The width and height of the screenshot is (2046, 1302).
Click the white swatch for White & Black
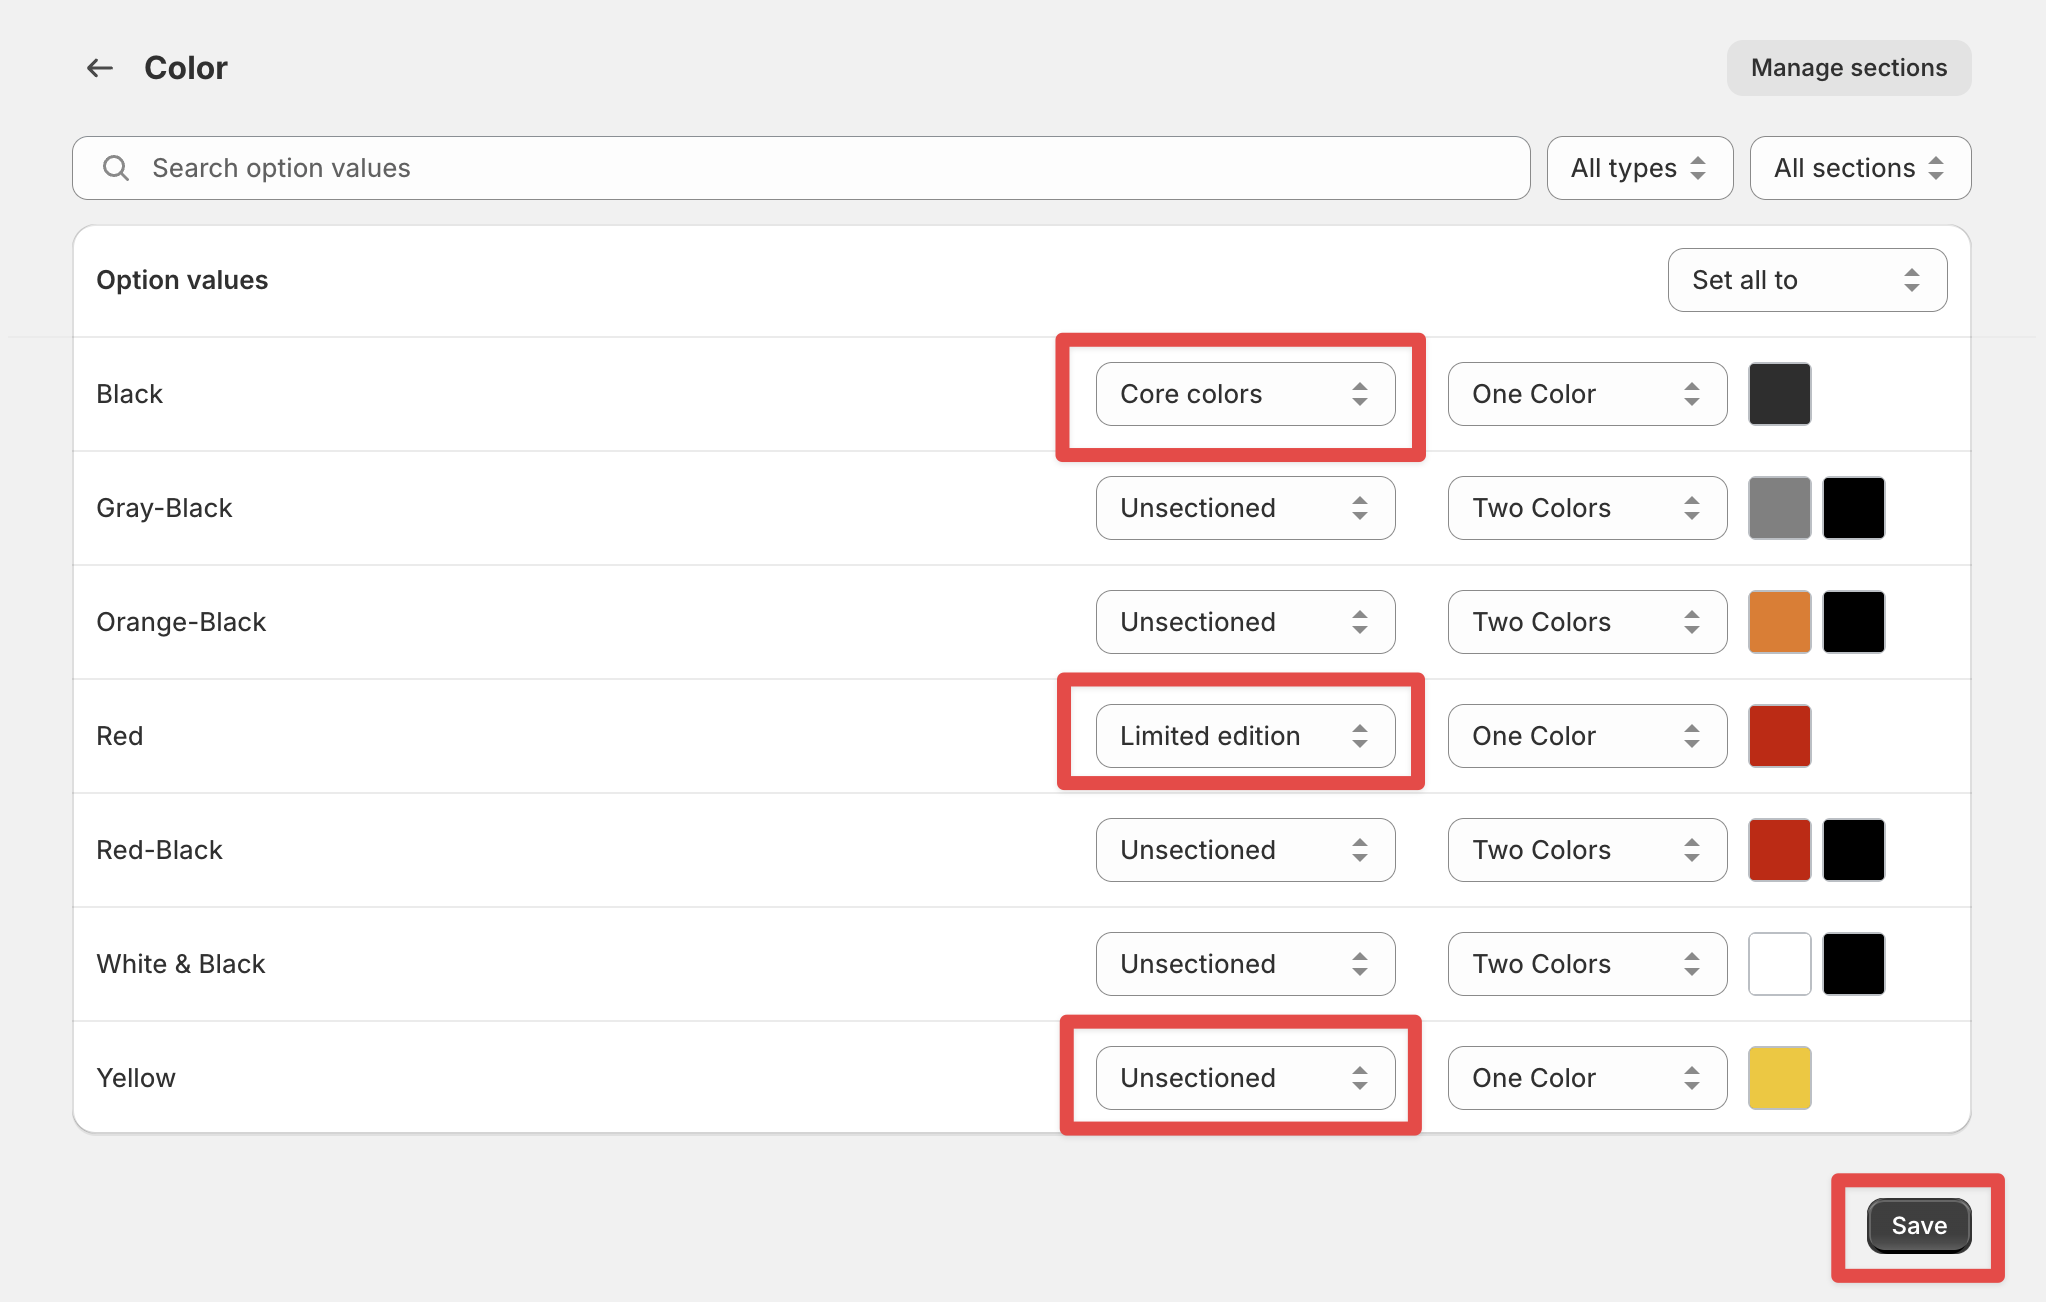coord(1779,964)
